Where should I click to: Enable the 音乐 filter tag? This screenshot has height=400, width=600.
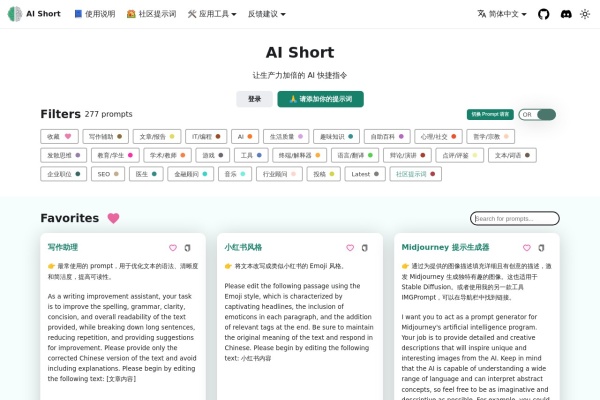pyautogui.click(x=235, y=174)
